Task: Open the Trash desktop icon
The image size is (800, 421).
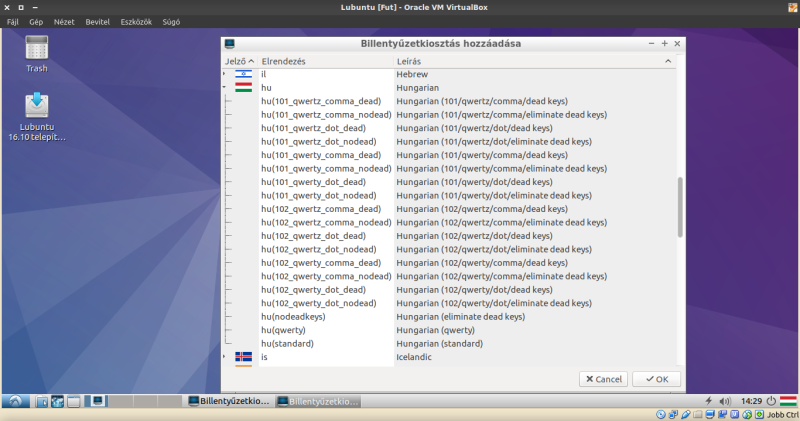Action: [36, 48]
